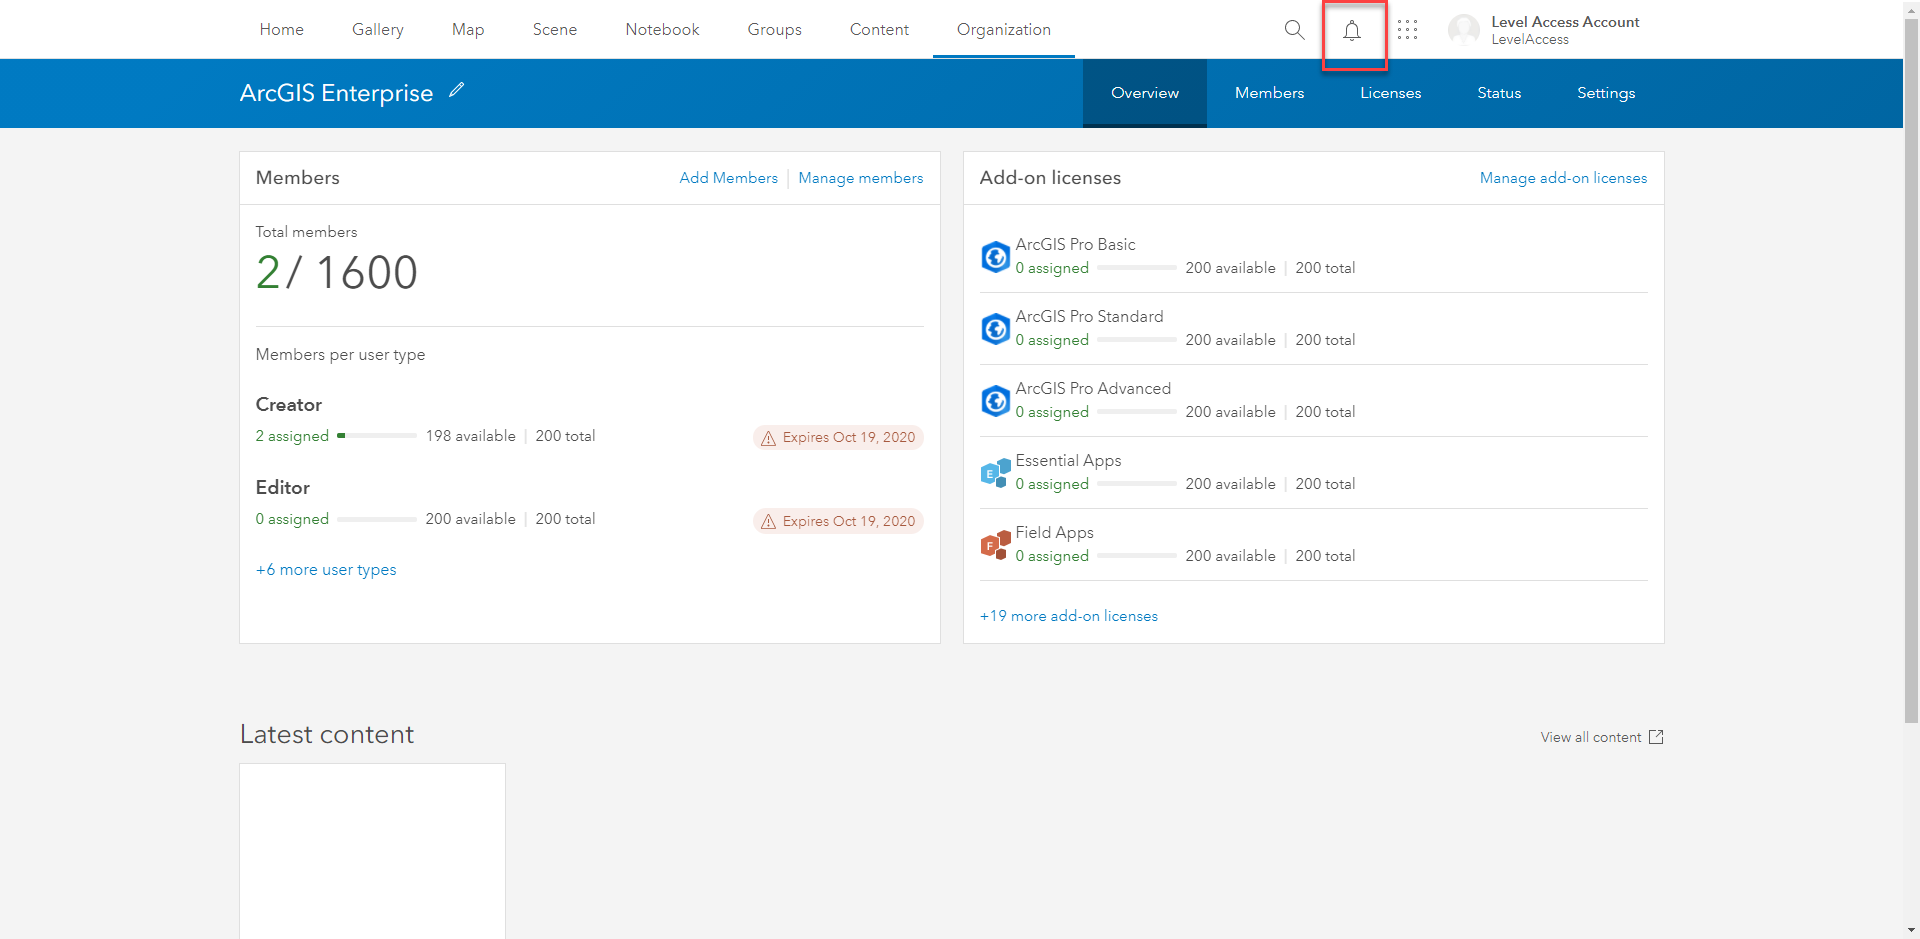
Task: Open the Scene viewer
Action: click(x=555, y=29)
